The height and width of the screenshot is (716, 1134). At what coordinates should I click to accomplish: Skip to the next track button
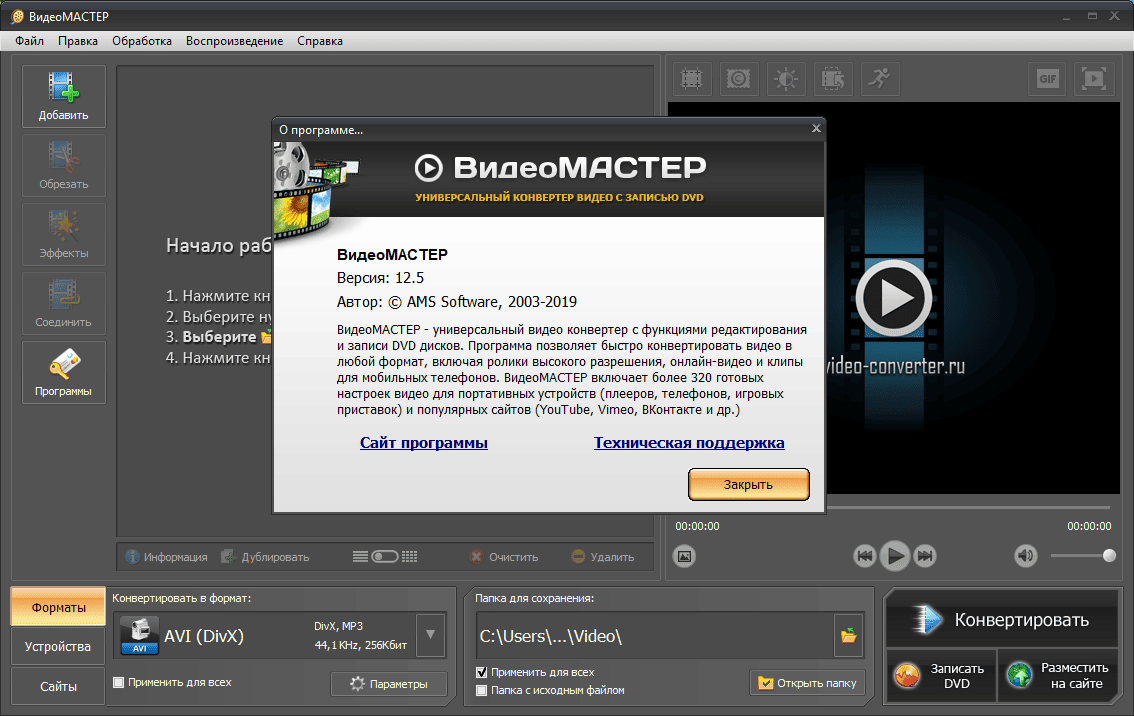pos(925,555)
